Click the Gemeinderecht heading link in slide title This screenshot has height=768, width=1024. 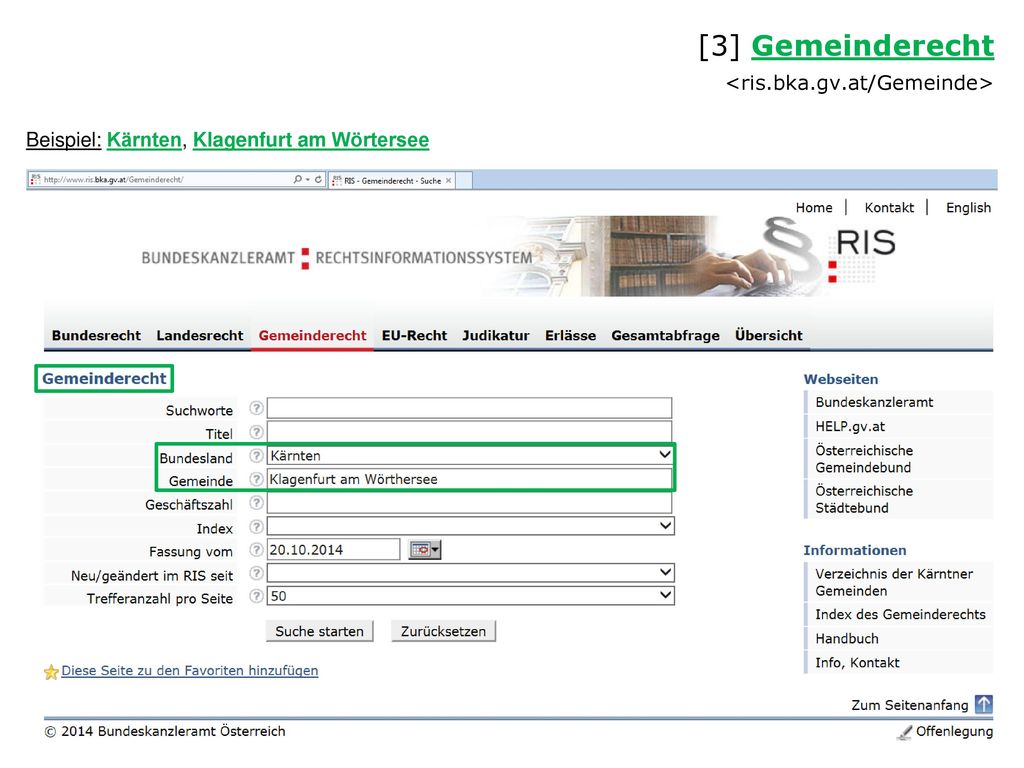872,46
